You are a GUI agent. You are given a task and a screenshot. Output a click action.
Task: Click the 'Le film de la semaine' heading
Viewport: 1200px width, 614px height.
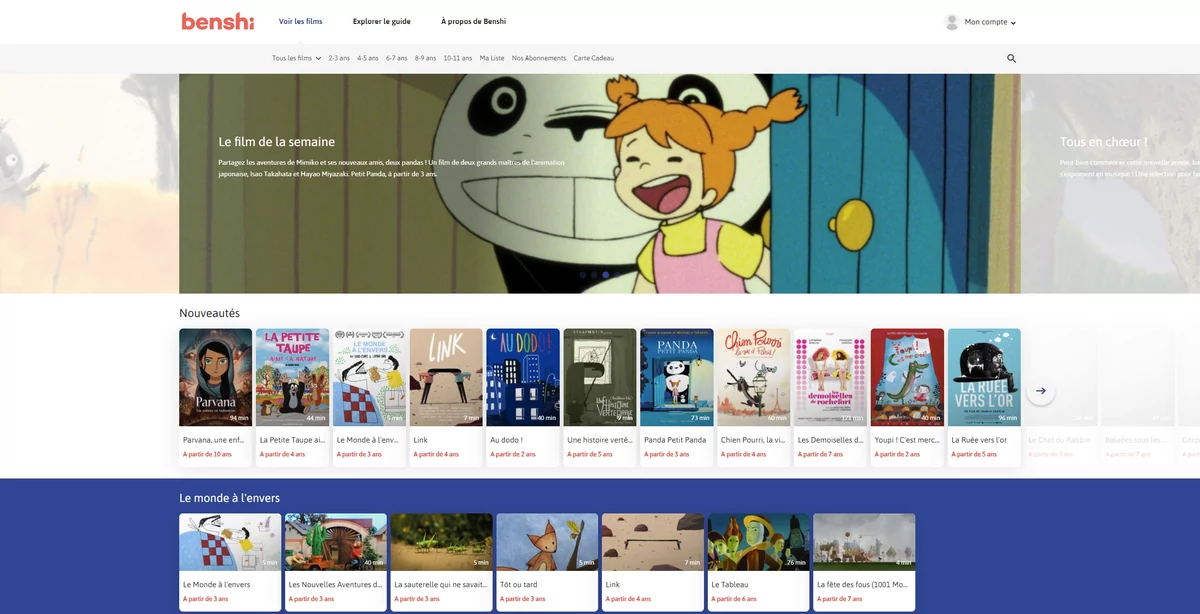coord(277,142)
